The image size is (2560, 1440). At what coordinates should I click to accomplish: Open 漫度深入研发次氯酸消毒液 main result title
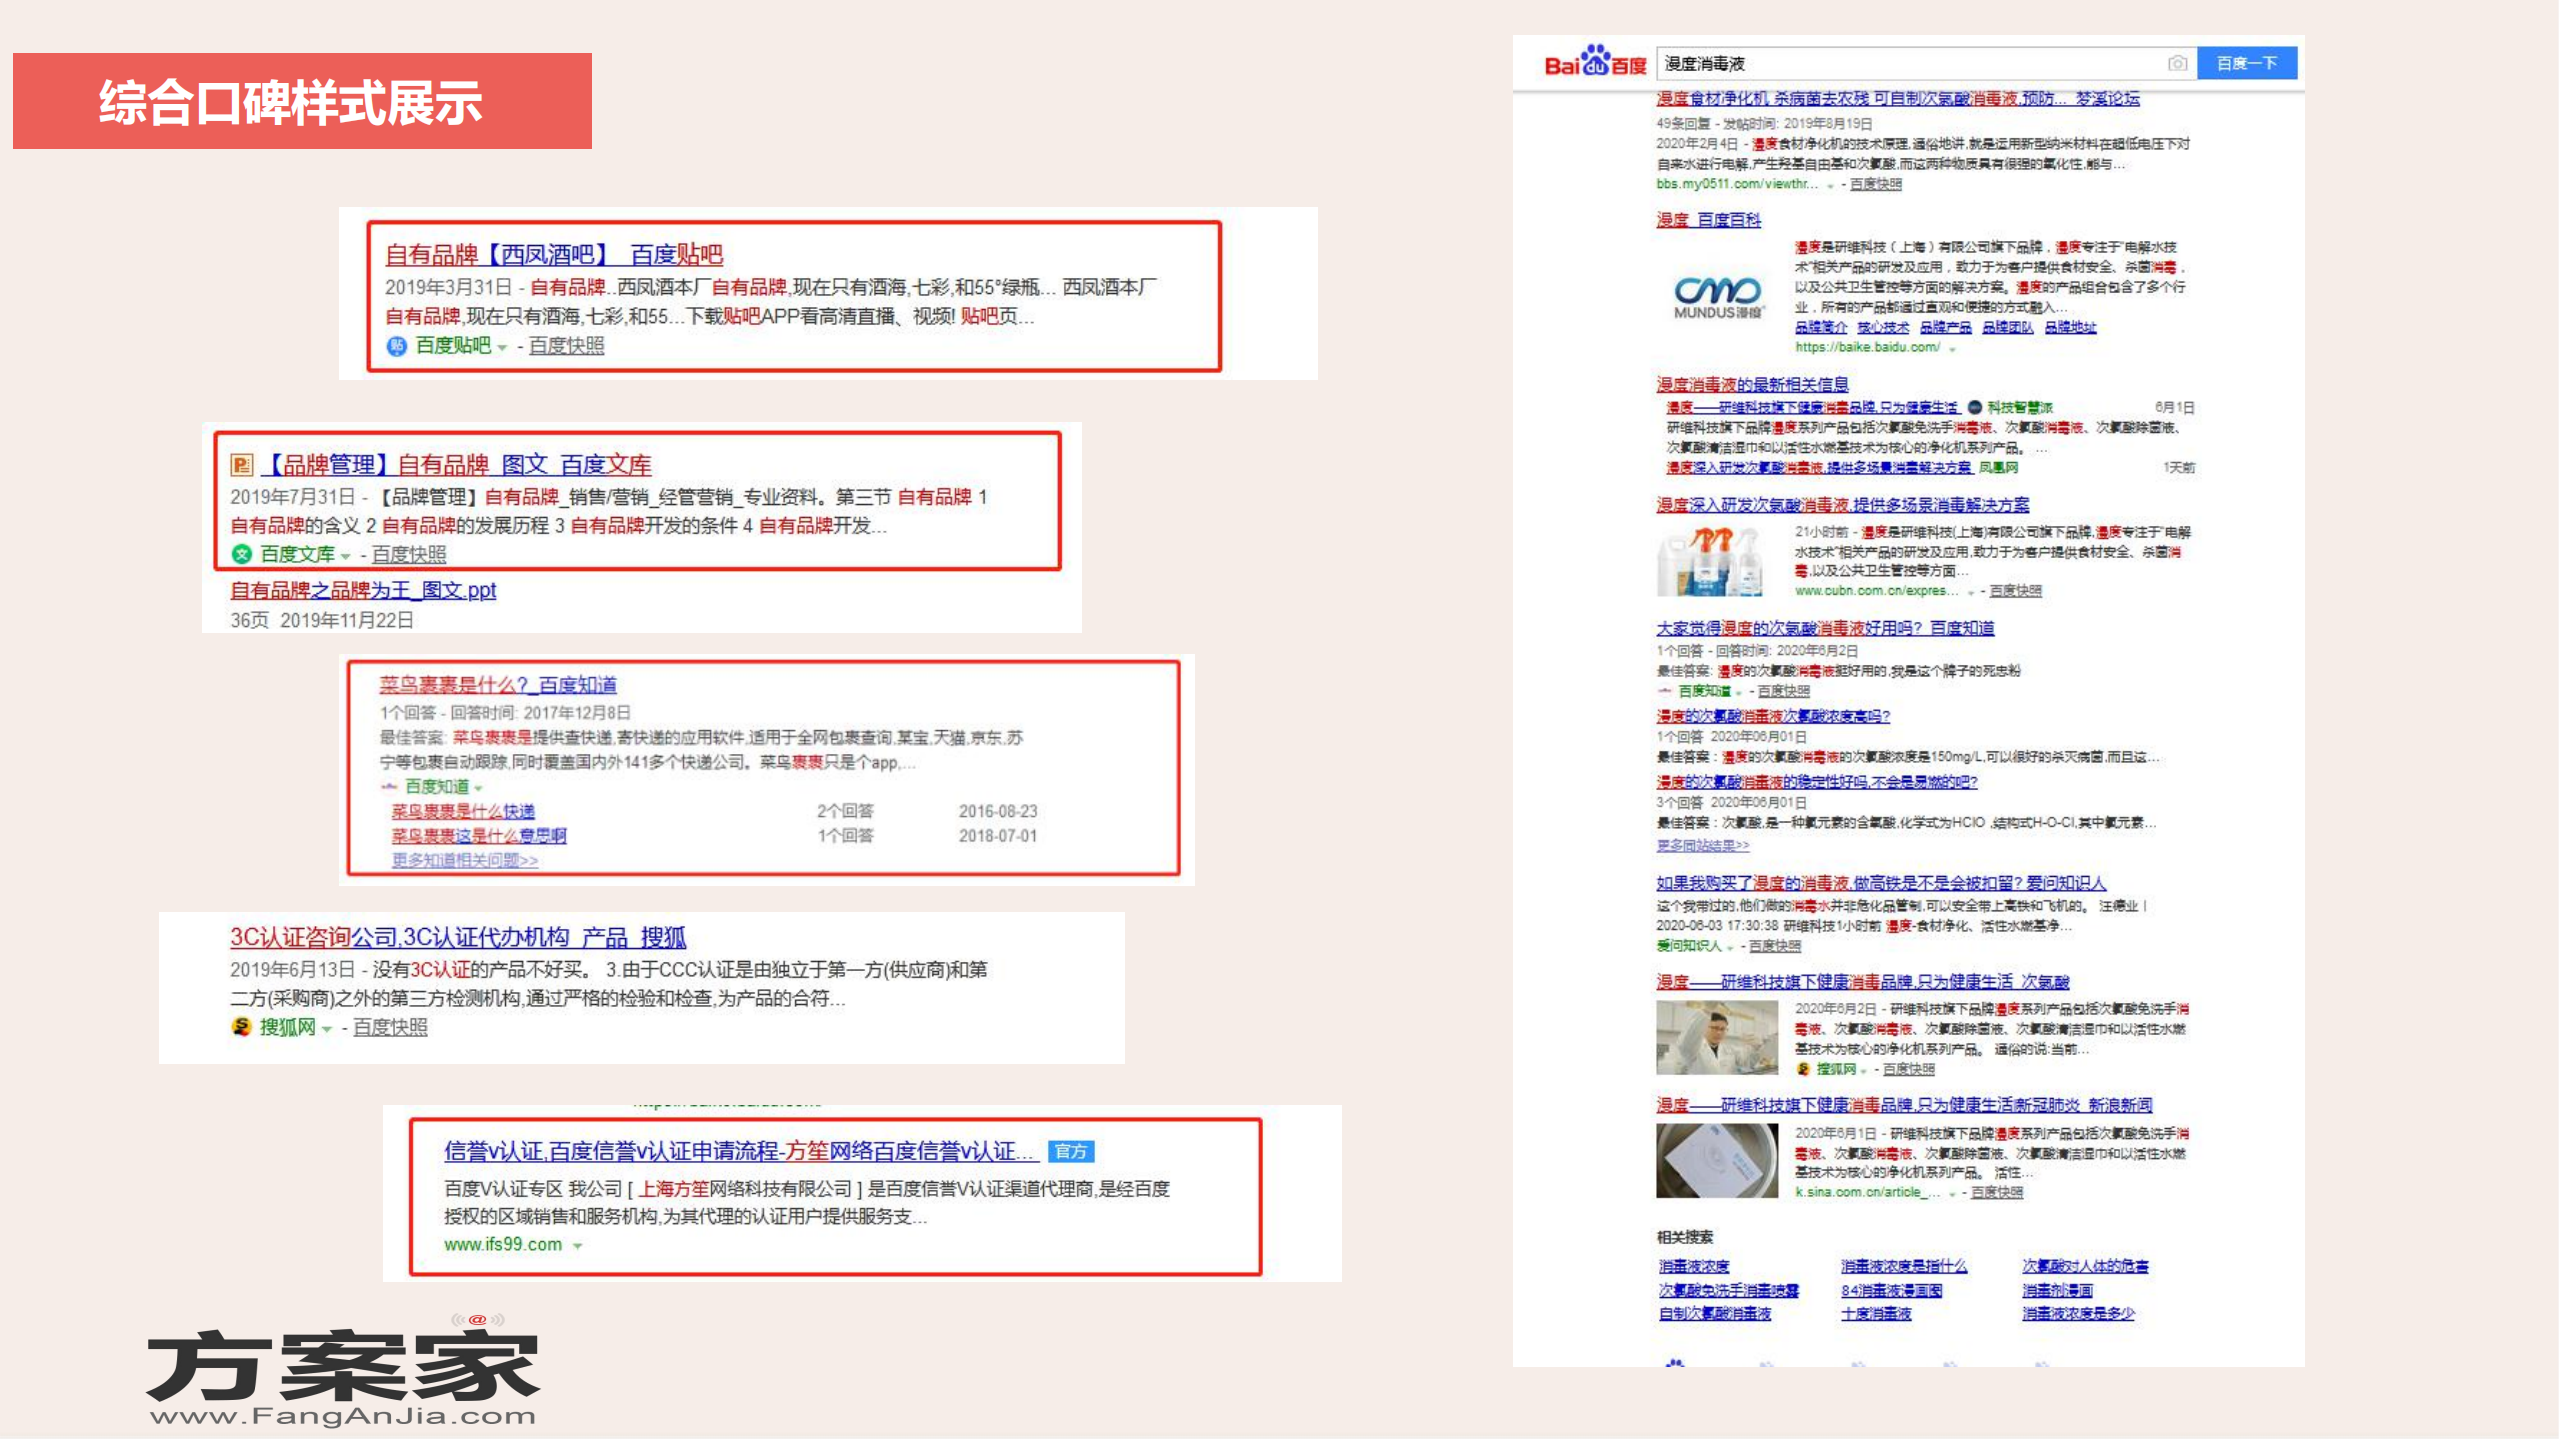pos(1843,505)
